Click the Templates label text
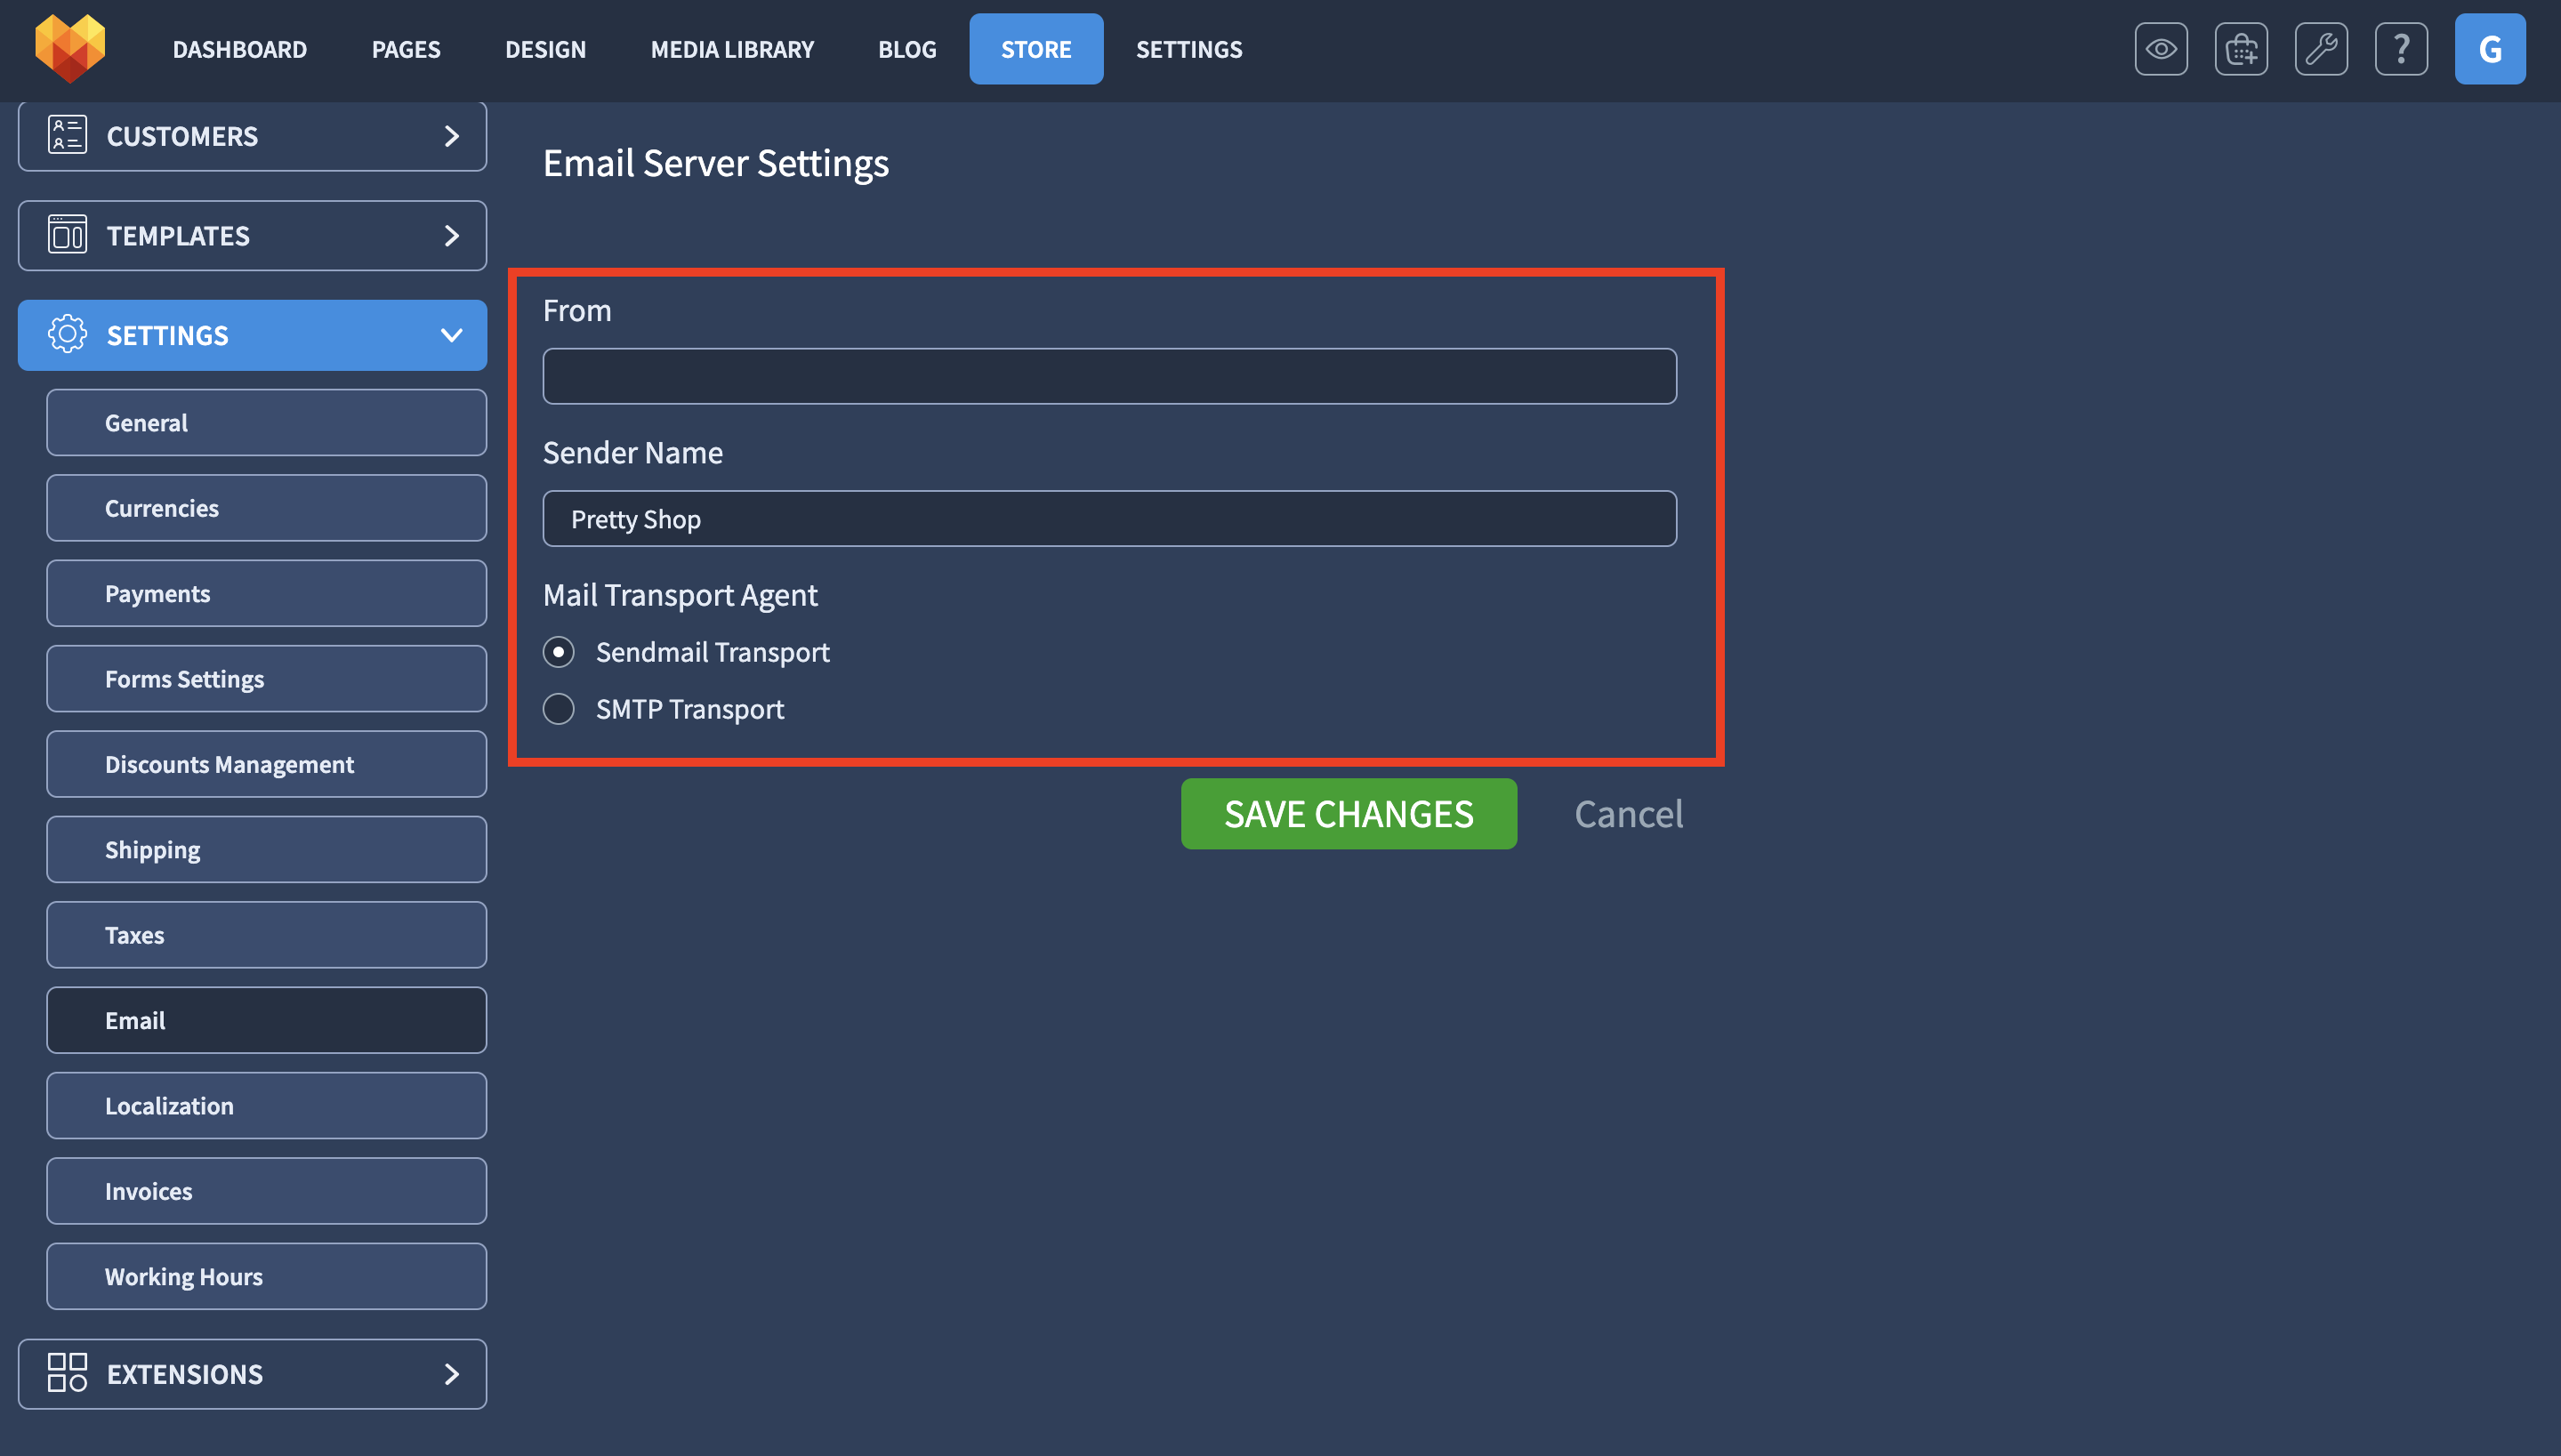This screenshot has width=2561, height=1456. 178,236
